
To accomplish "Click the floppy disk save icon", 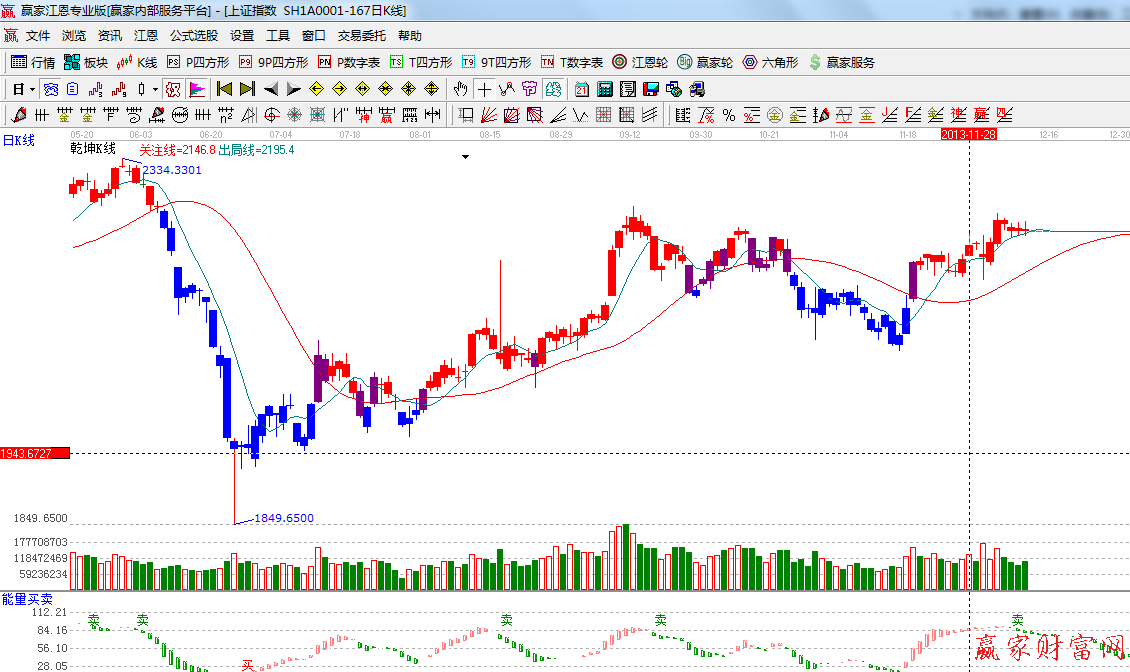I will 651,89.
